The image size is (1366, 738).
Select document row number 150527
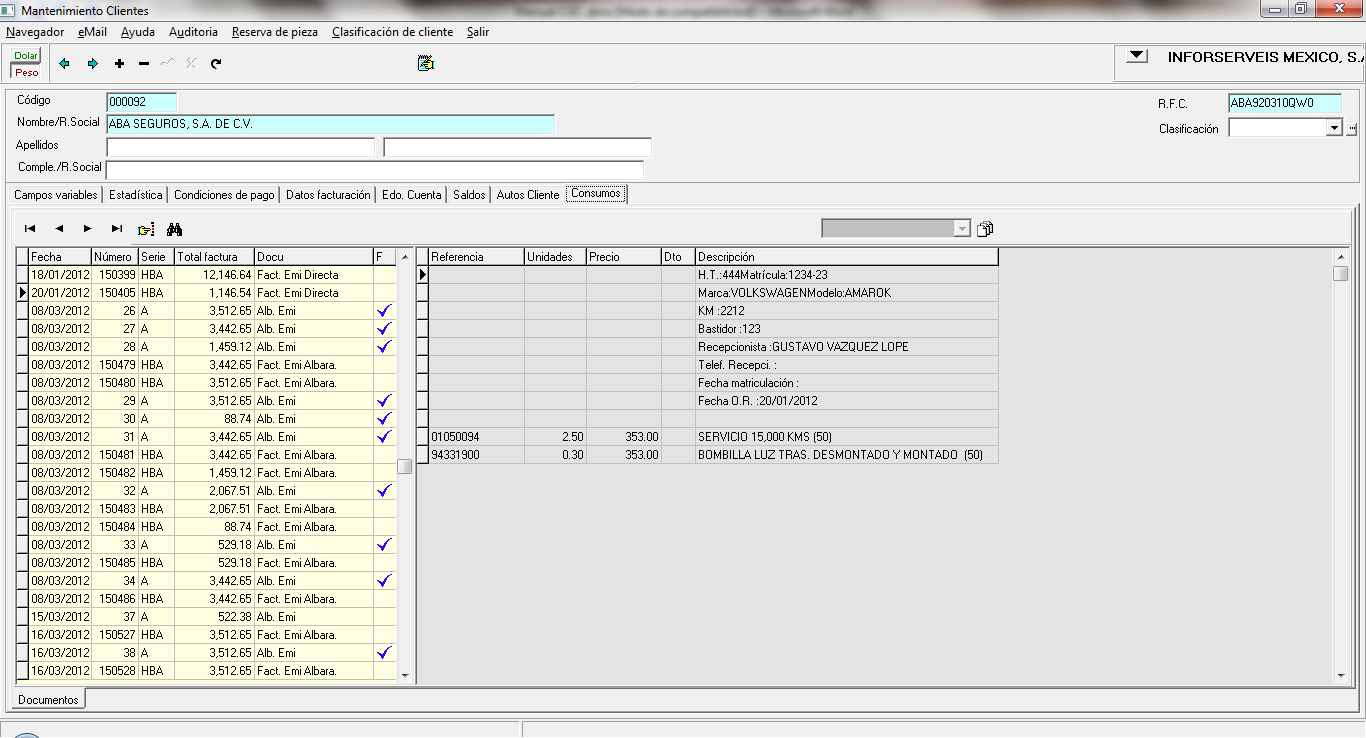click(x=206, y=635)
